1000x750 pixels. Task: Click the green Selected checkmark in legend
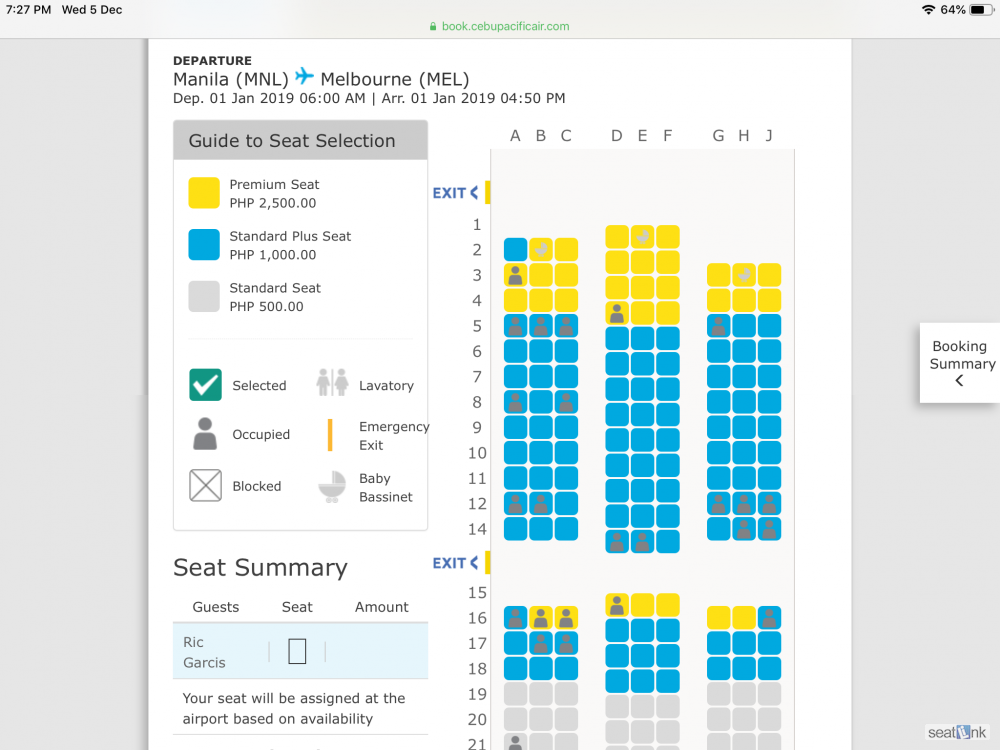[205, 385]
